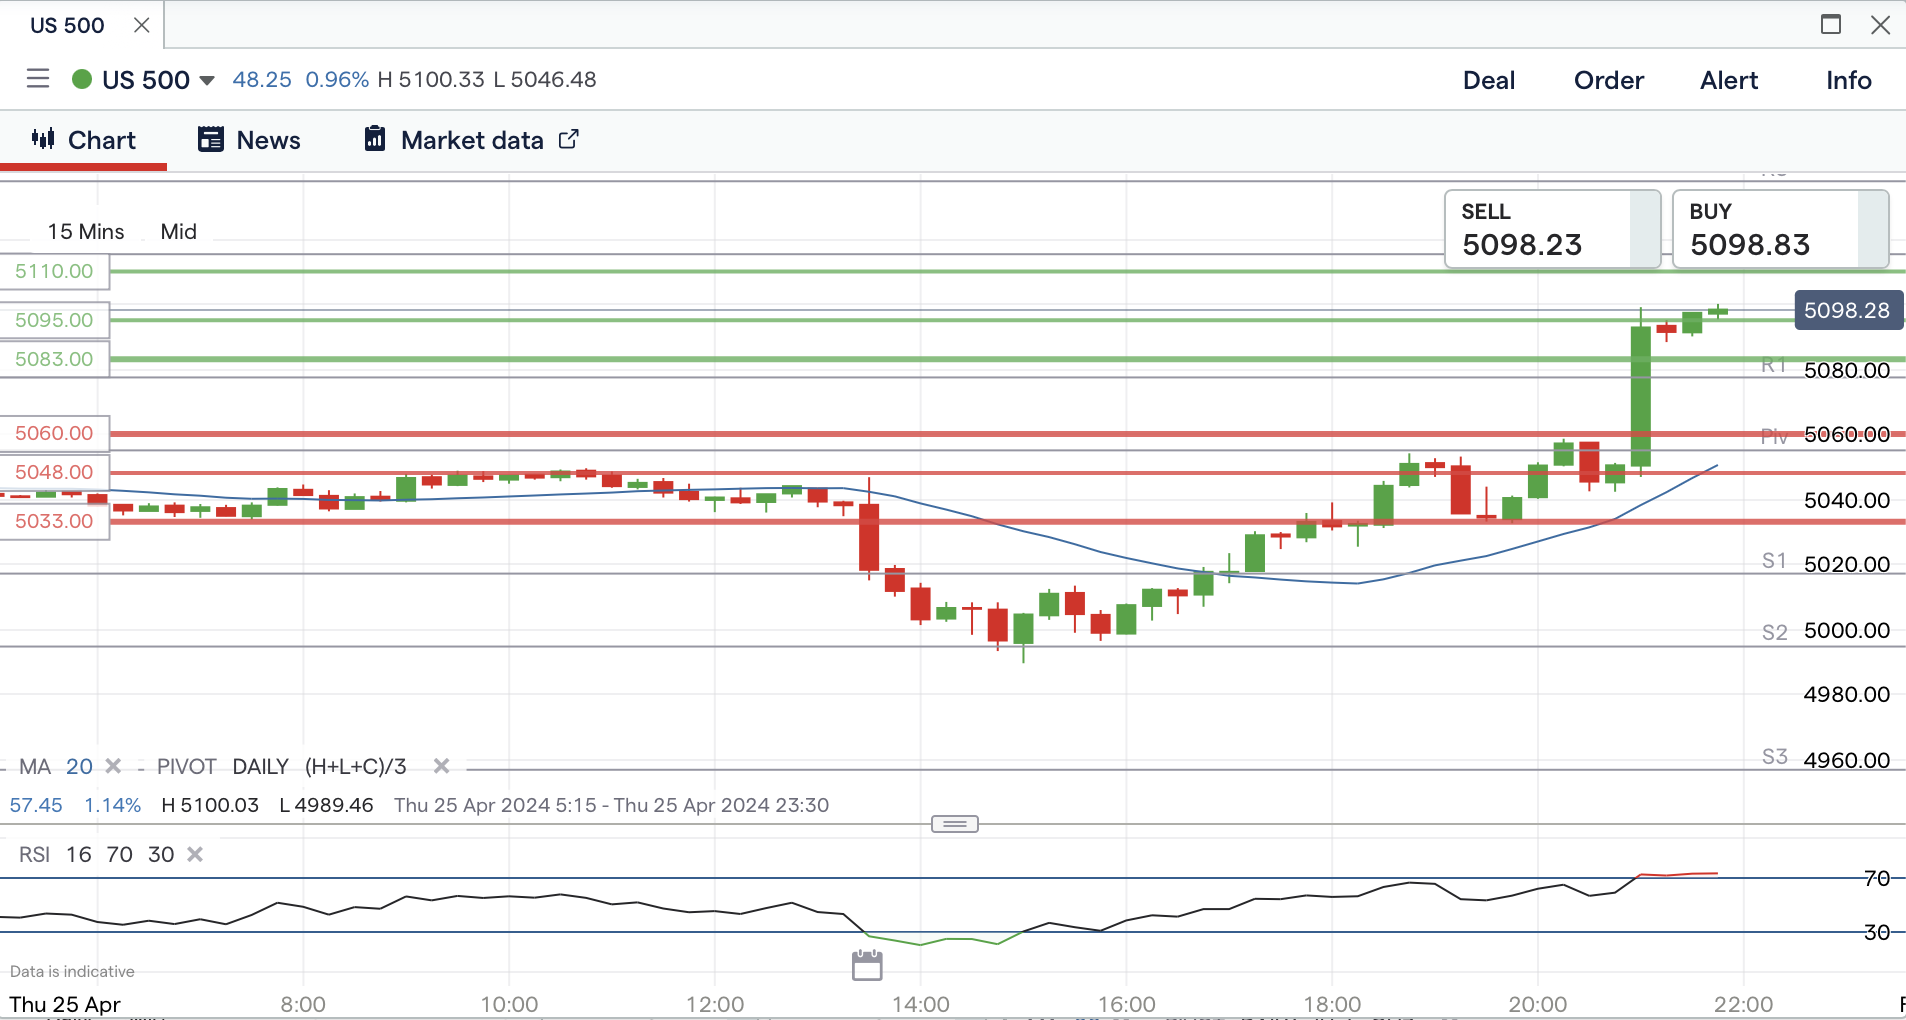Maximize the chart window
This screenshot has width=1906, height=1020.
1831,24
